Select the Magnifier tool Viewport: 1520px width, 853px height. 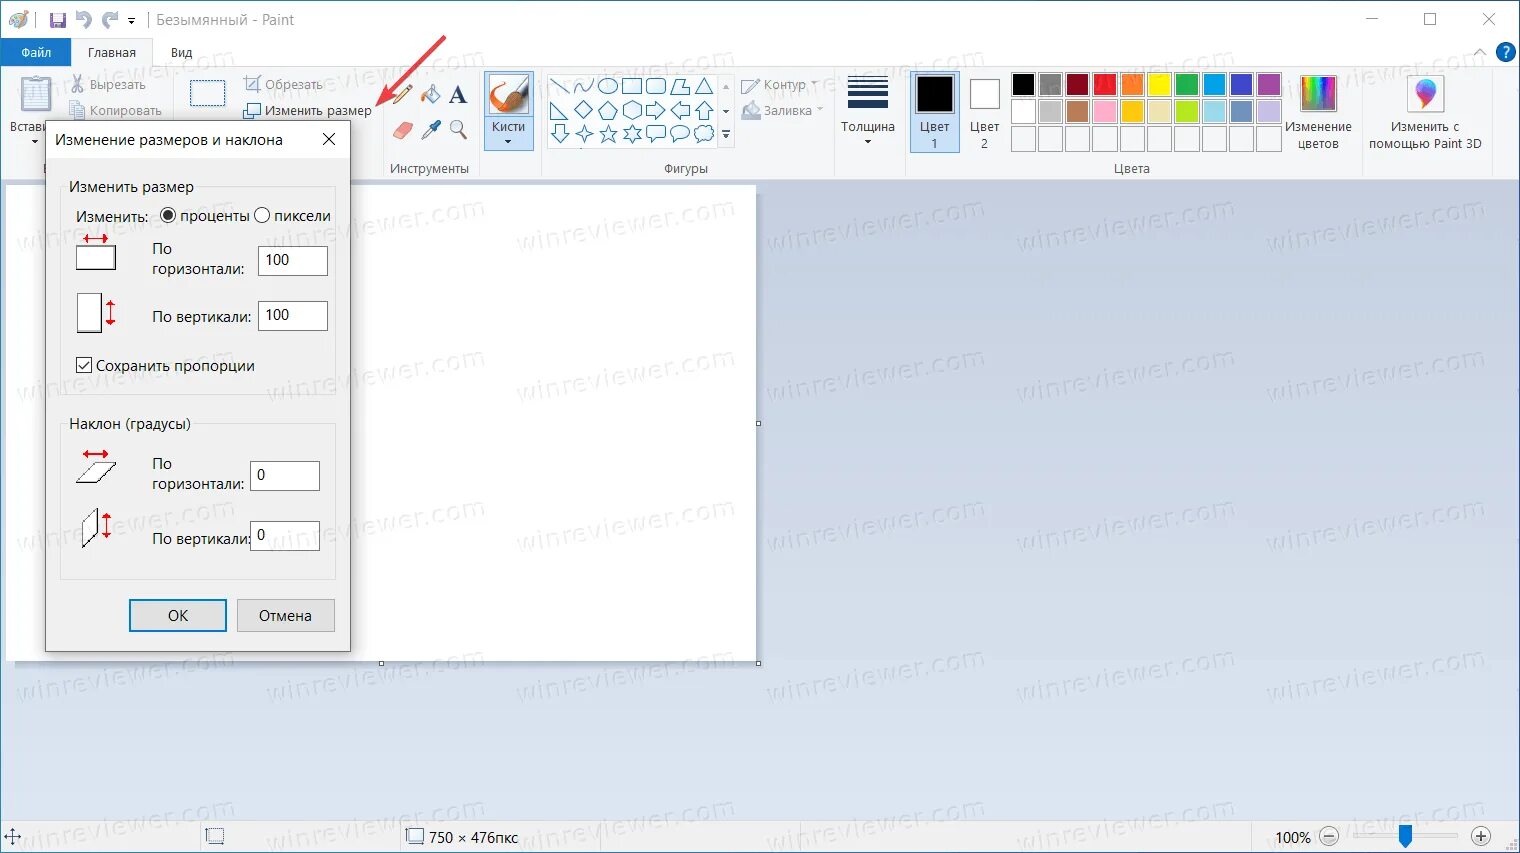tap(458, 130)
